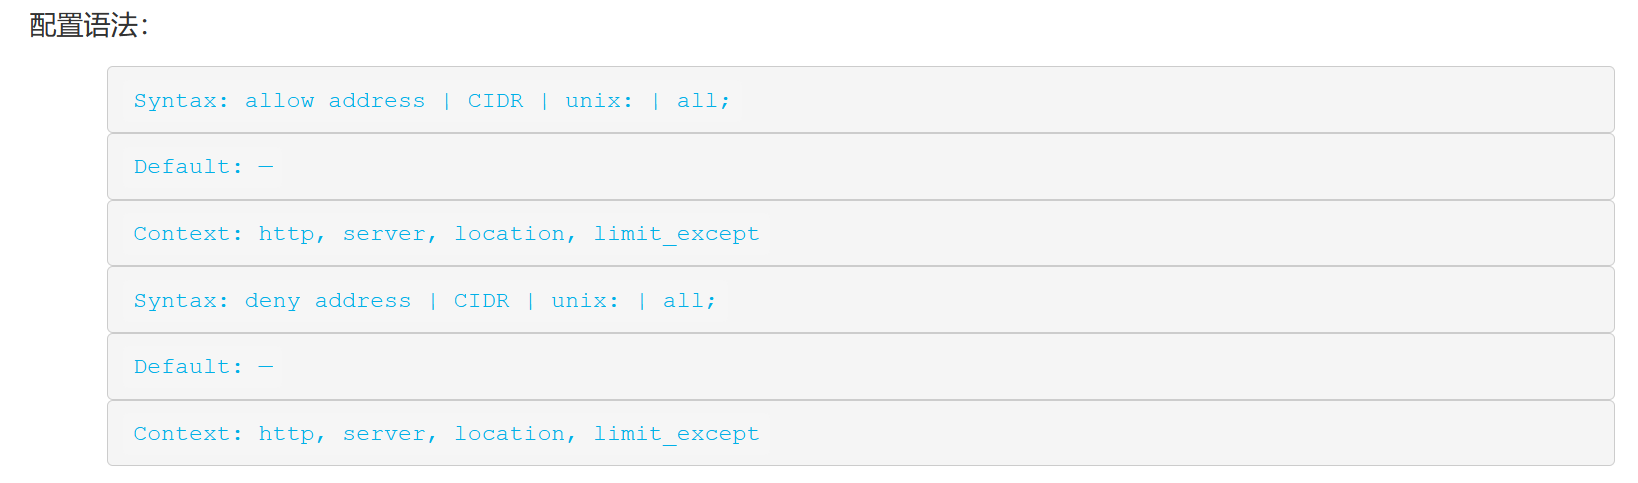
Task: Click the word "deny" in the Syntax line
Action: 272,301
